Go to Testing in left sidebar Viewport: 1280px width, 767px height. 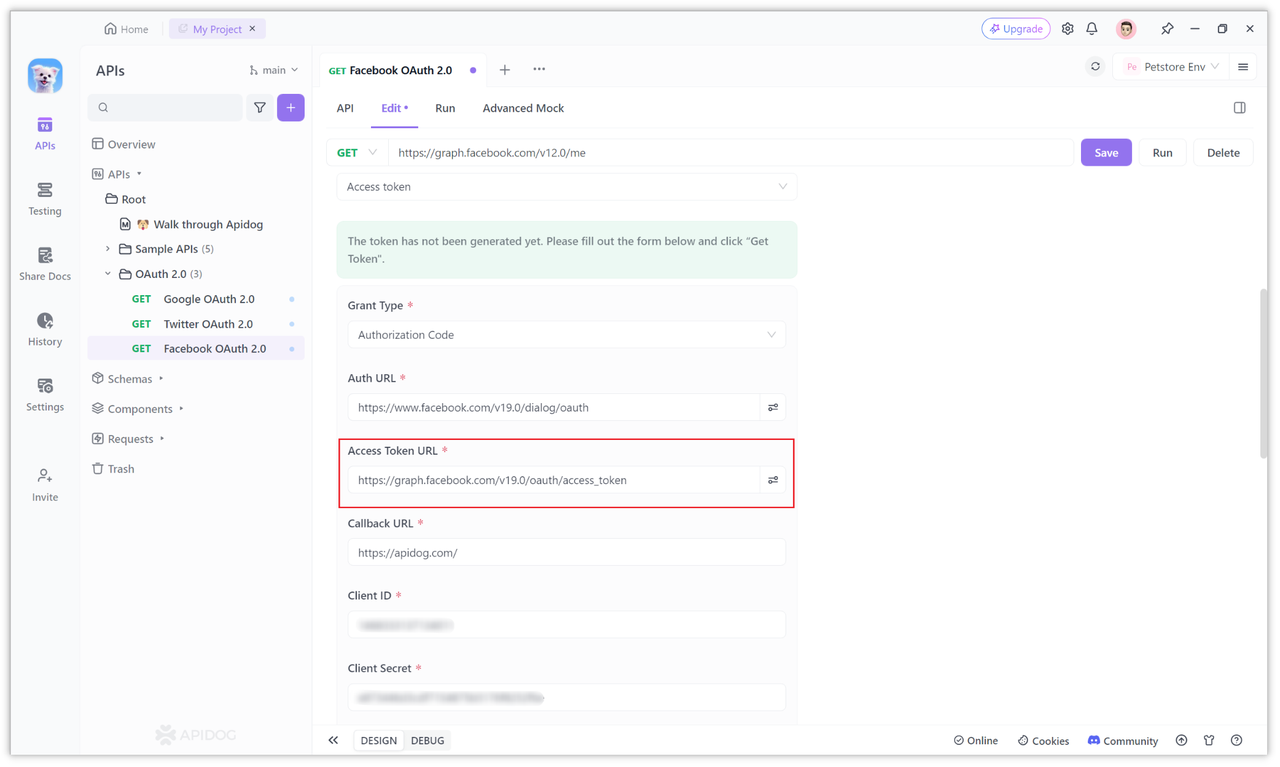click(x=45, y=199)
